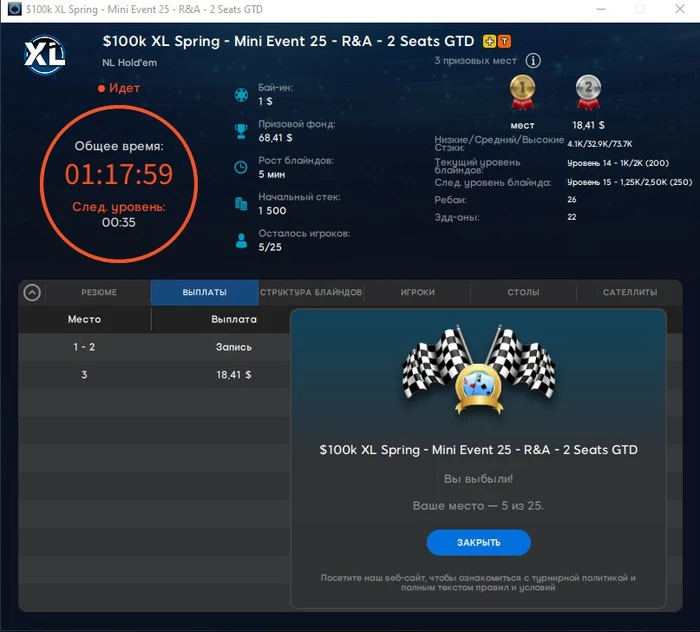Open the ИГРОКИ tab

click(417, 292)
